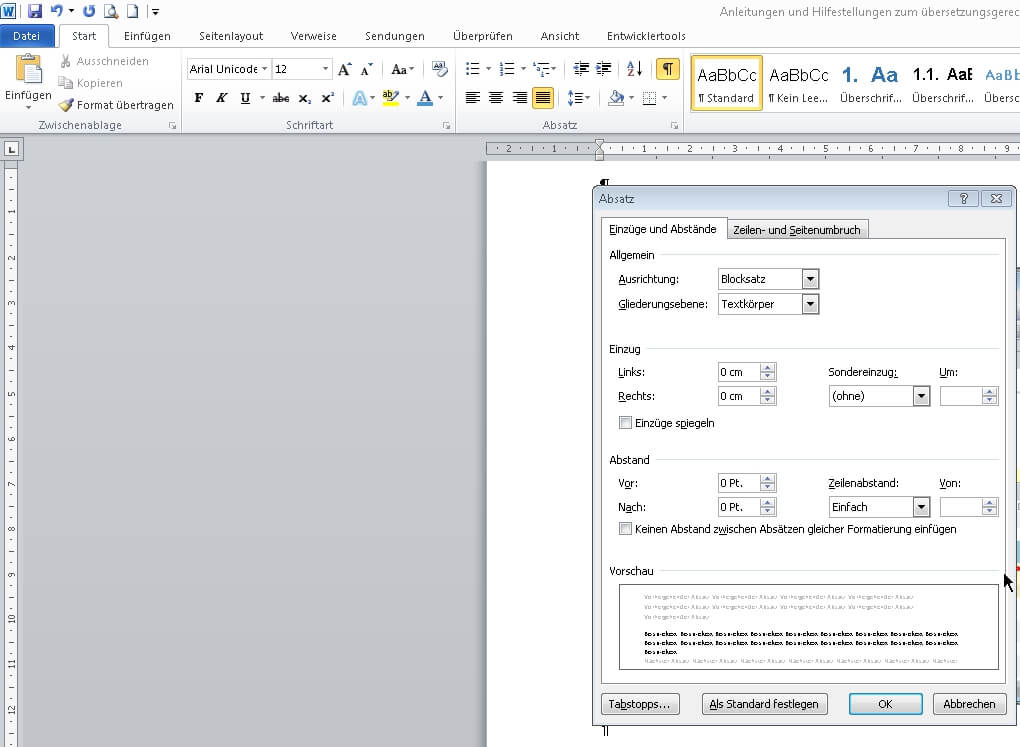This screenshot has width=1020, height=747.
Task: Toggle italic text formatting
Action: point(221,98)
